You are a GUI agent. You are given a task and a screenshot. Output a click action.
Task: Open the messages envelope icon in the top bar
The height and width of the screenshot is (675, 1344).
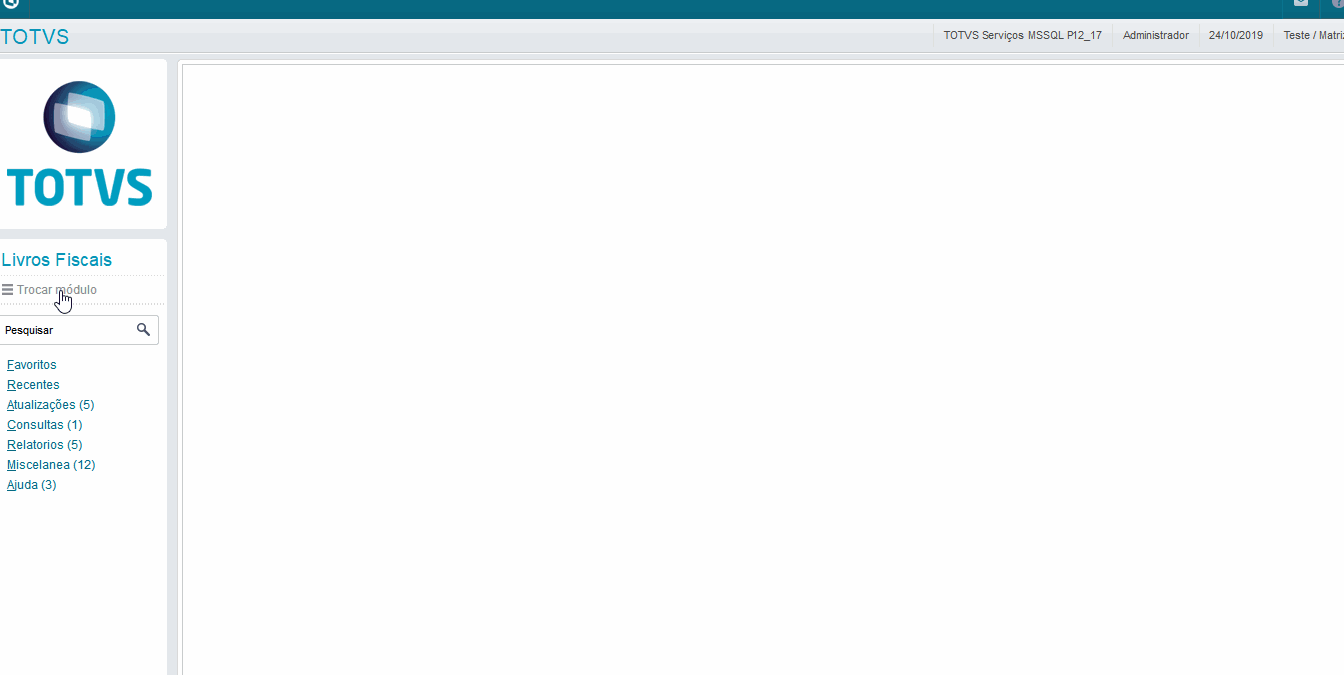click(1300, 4)
